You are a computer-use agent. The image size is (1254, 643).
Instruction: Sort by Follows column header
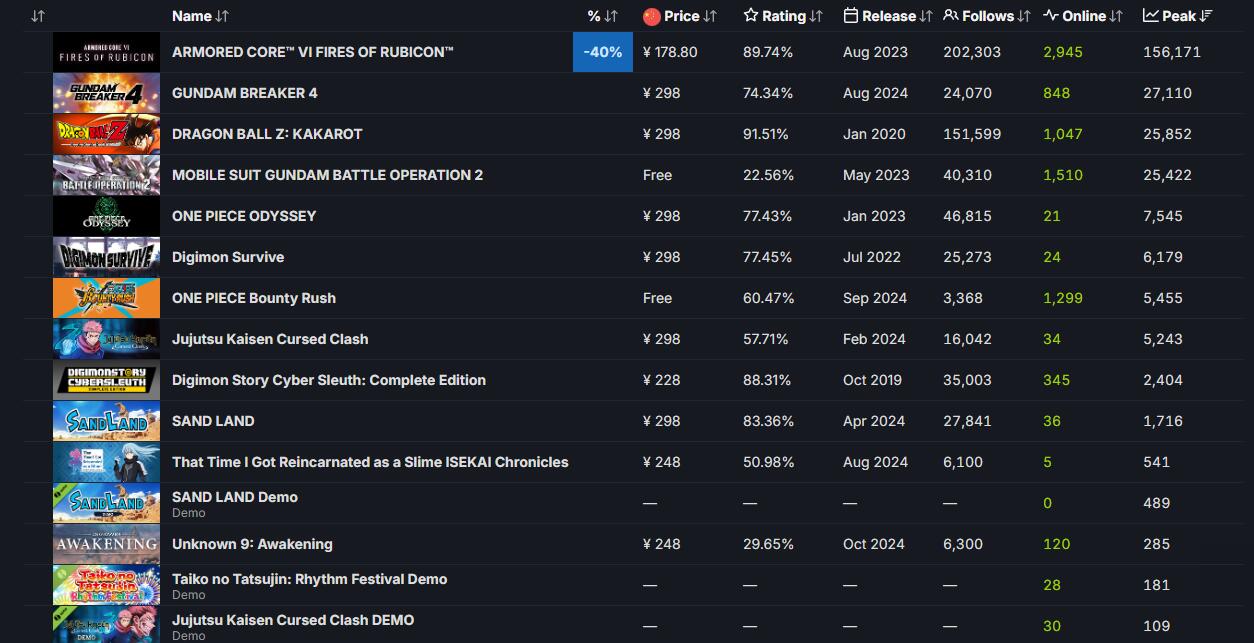[x=987, y=16]
